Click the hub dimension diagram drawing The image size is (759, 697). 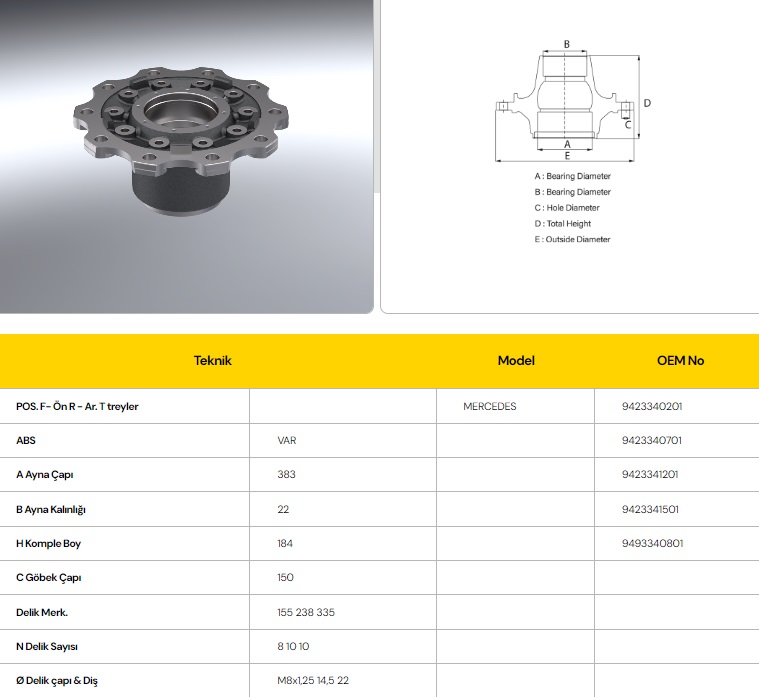point(567,100)
